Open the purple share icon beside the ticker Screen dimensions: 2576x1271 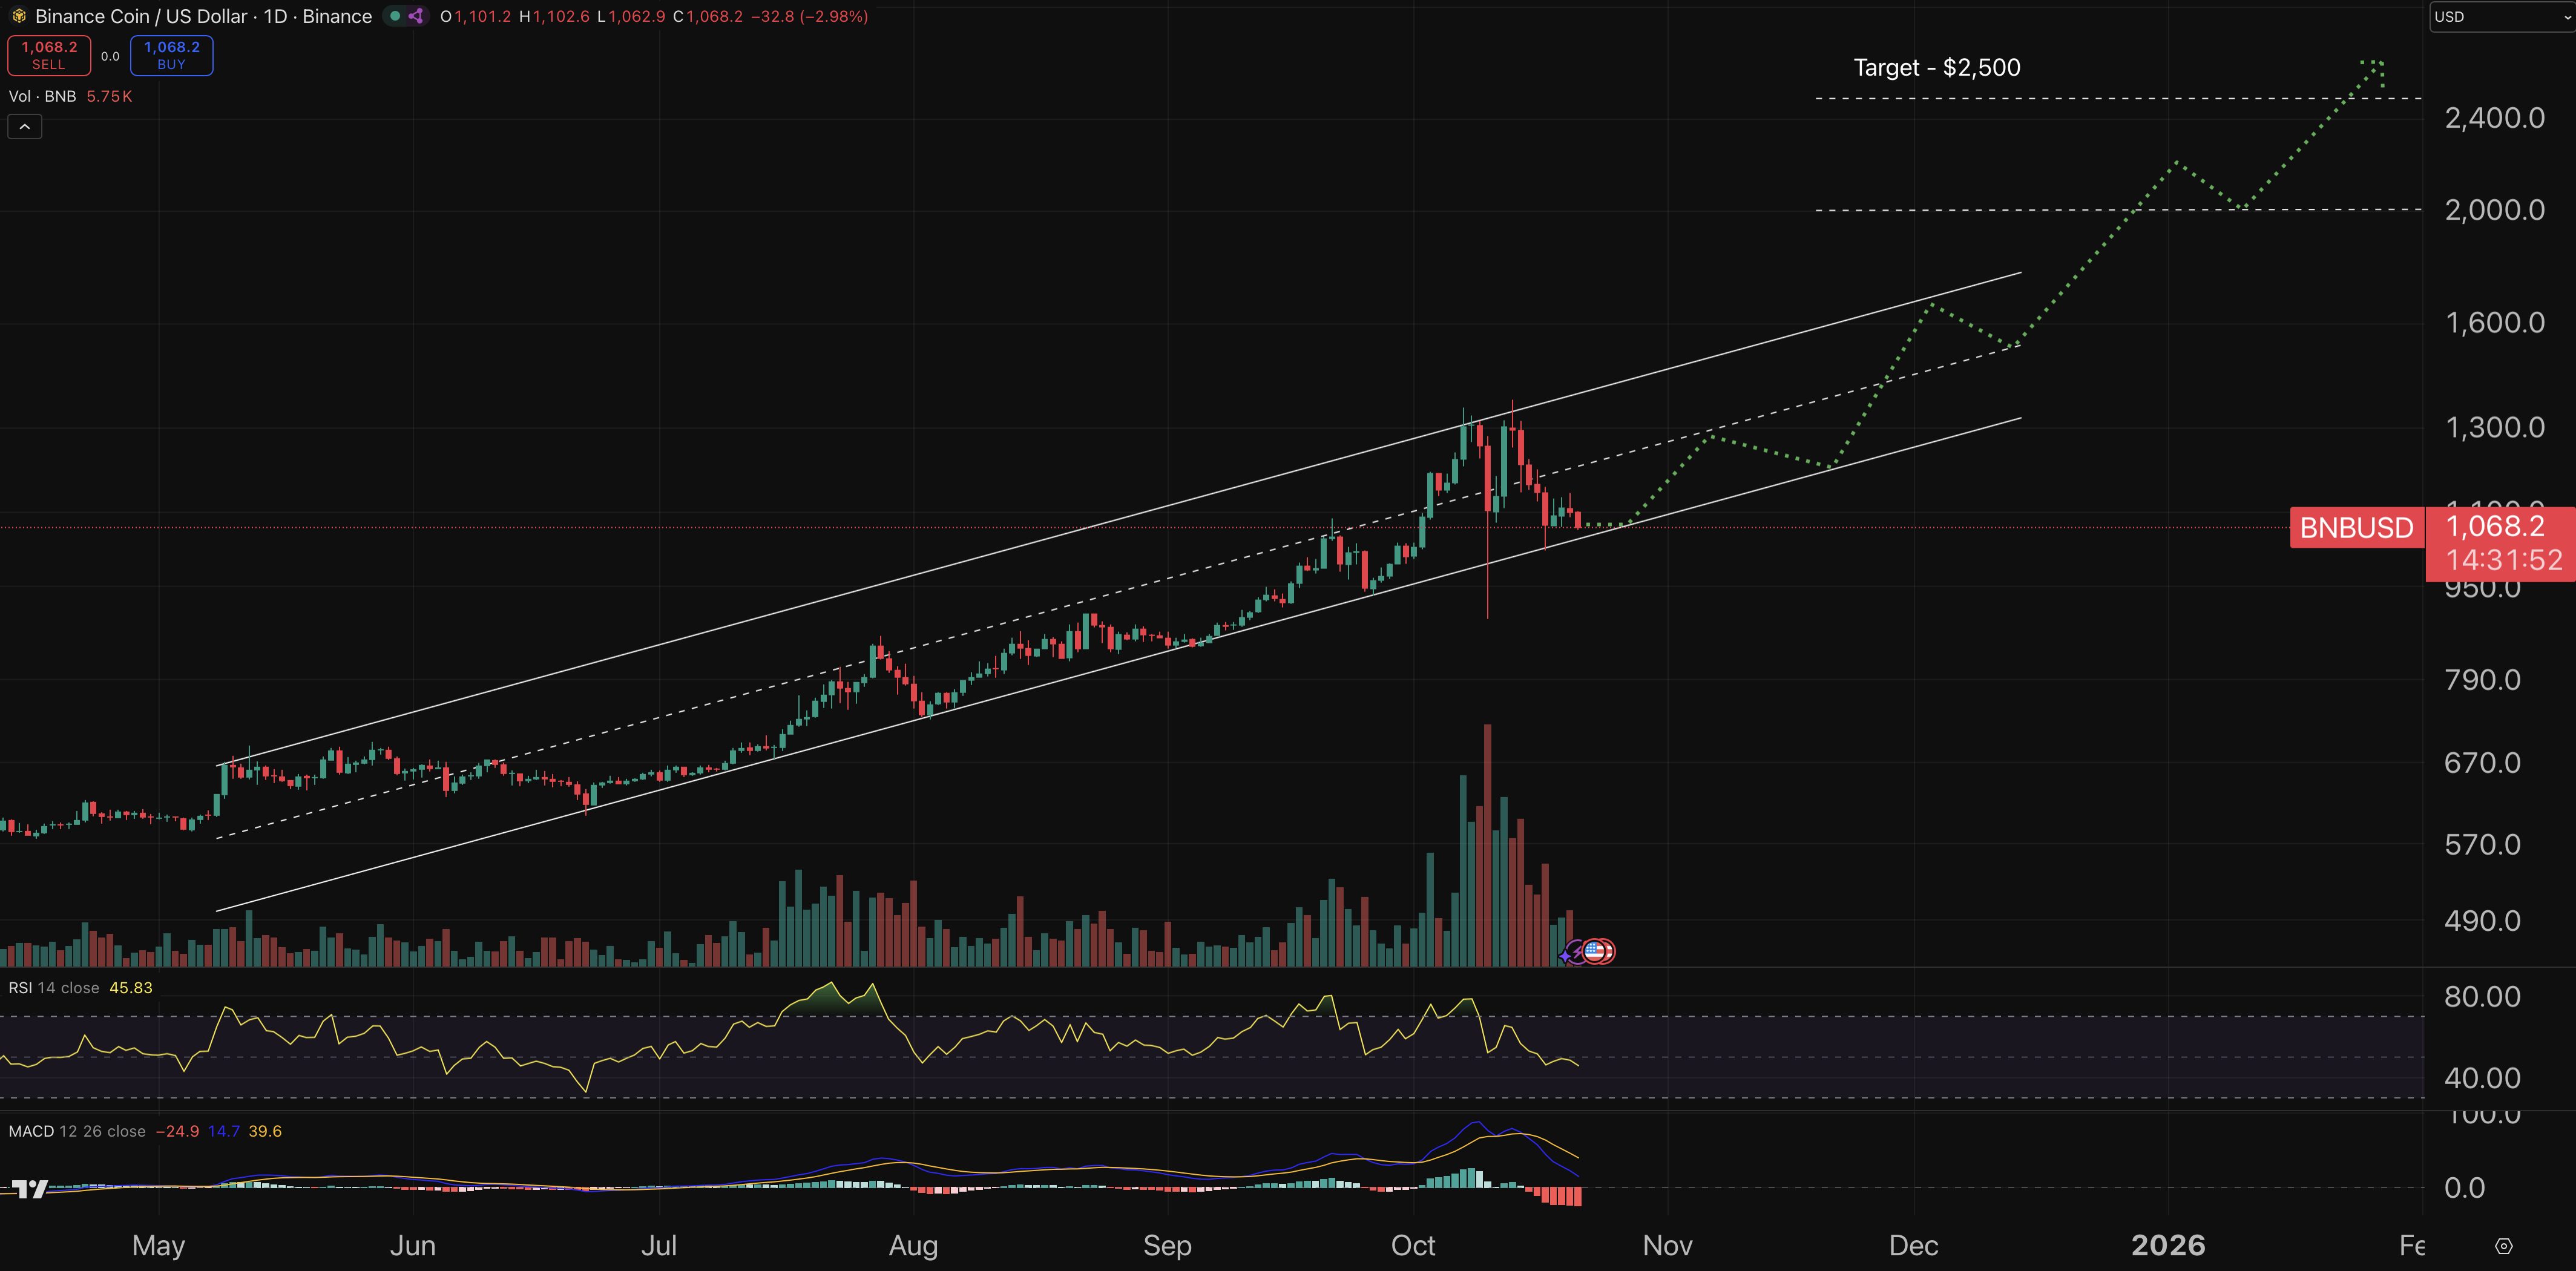tap(417, 16)
